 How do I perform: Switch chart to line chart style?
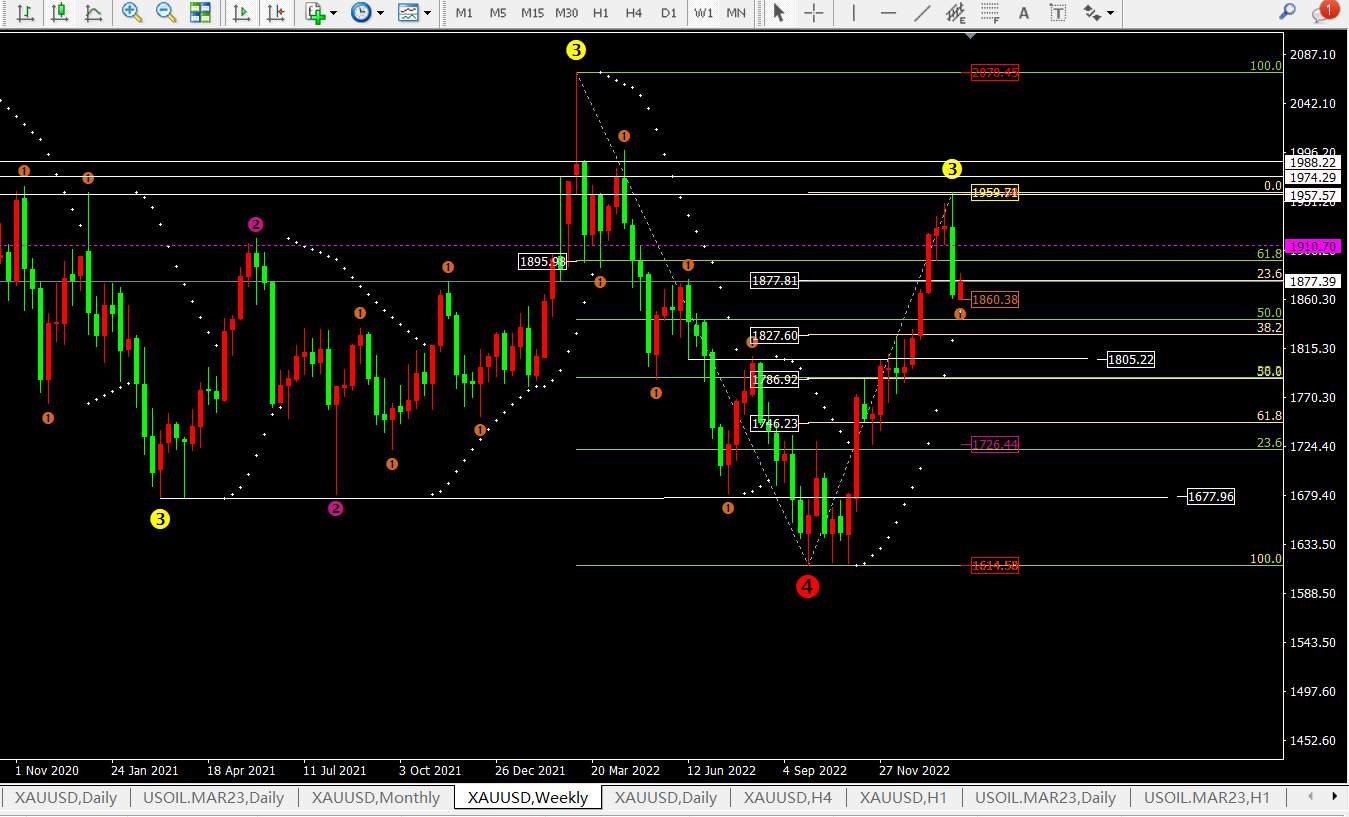coord(93,13)
